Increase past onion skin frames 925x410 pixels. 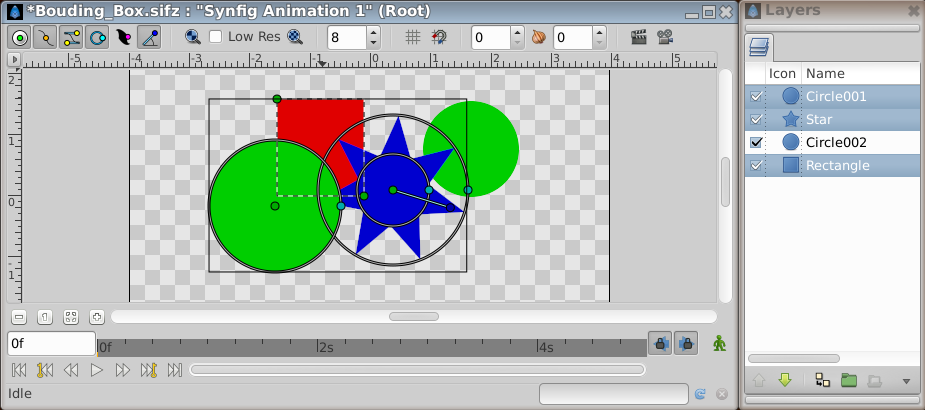click(517, 32)
